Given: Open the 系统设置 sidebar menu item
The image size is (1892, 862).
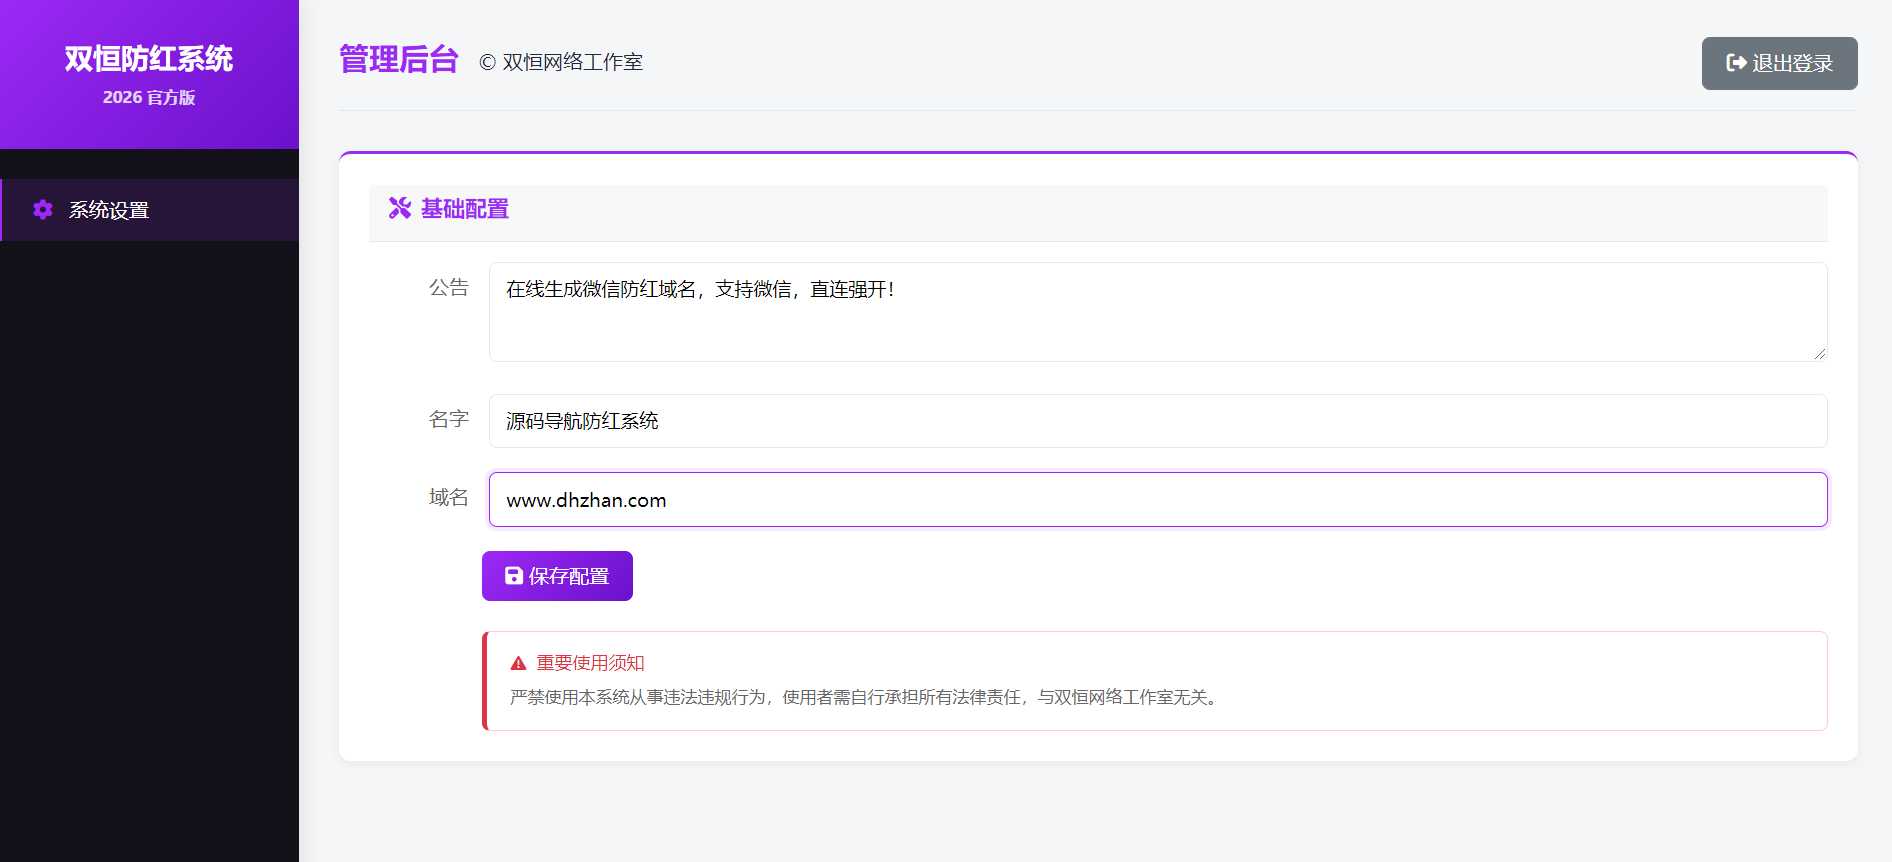Looking at the screenshot, I should pyautogui.click(x=108, y=210).
